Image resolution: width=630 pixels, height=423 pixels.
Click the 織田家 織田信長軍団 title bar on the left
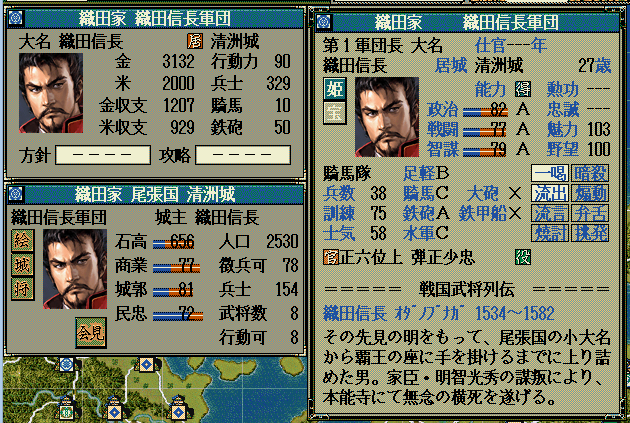click(155, 18)
